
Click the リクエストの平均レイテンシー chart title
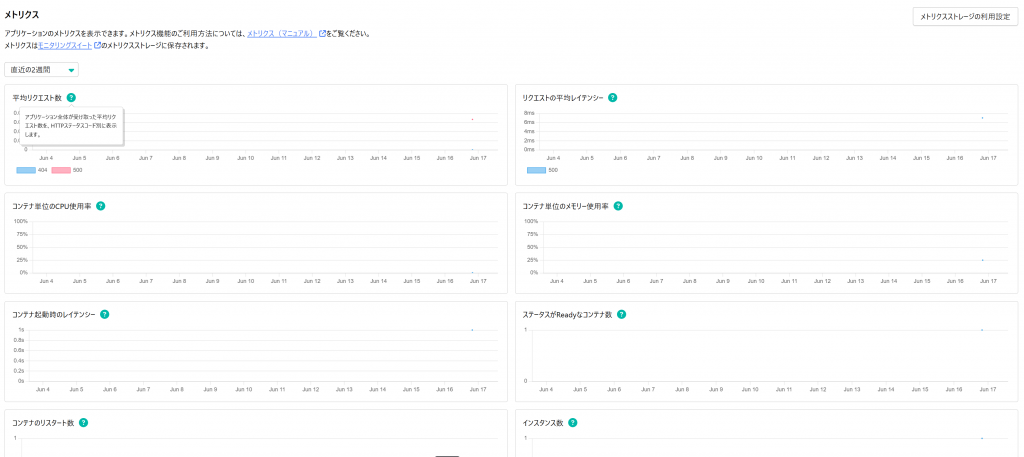coord(563,98)
